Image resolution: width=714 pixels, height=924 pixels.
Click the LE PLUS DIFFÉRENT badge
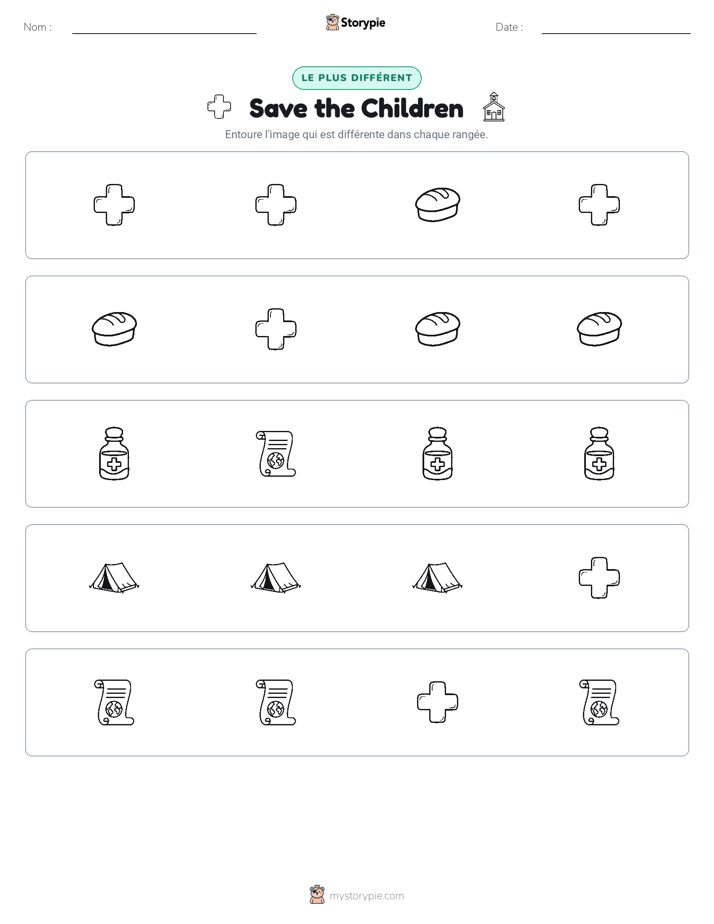(357, 78)
